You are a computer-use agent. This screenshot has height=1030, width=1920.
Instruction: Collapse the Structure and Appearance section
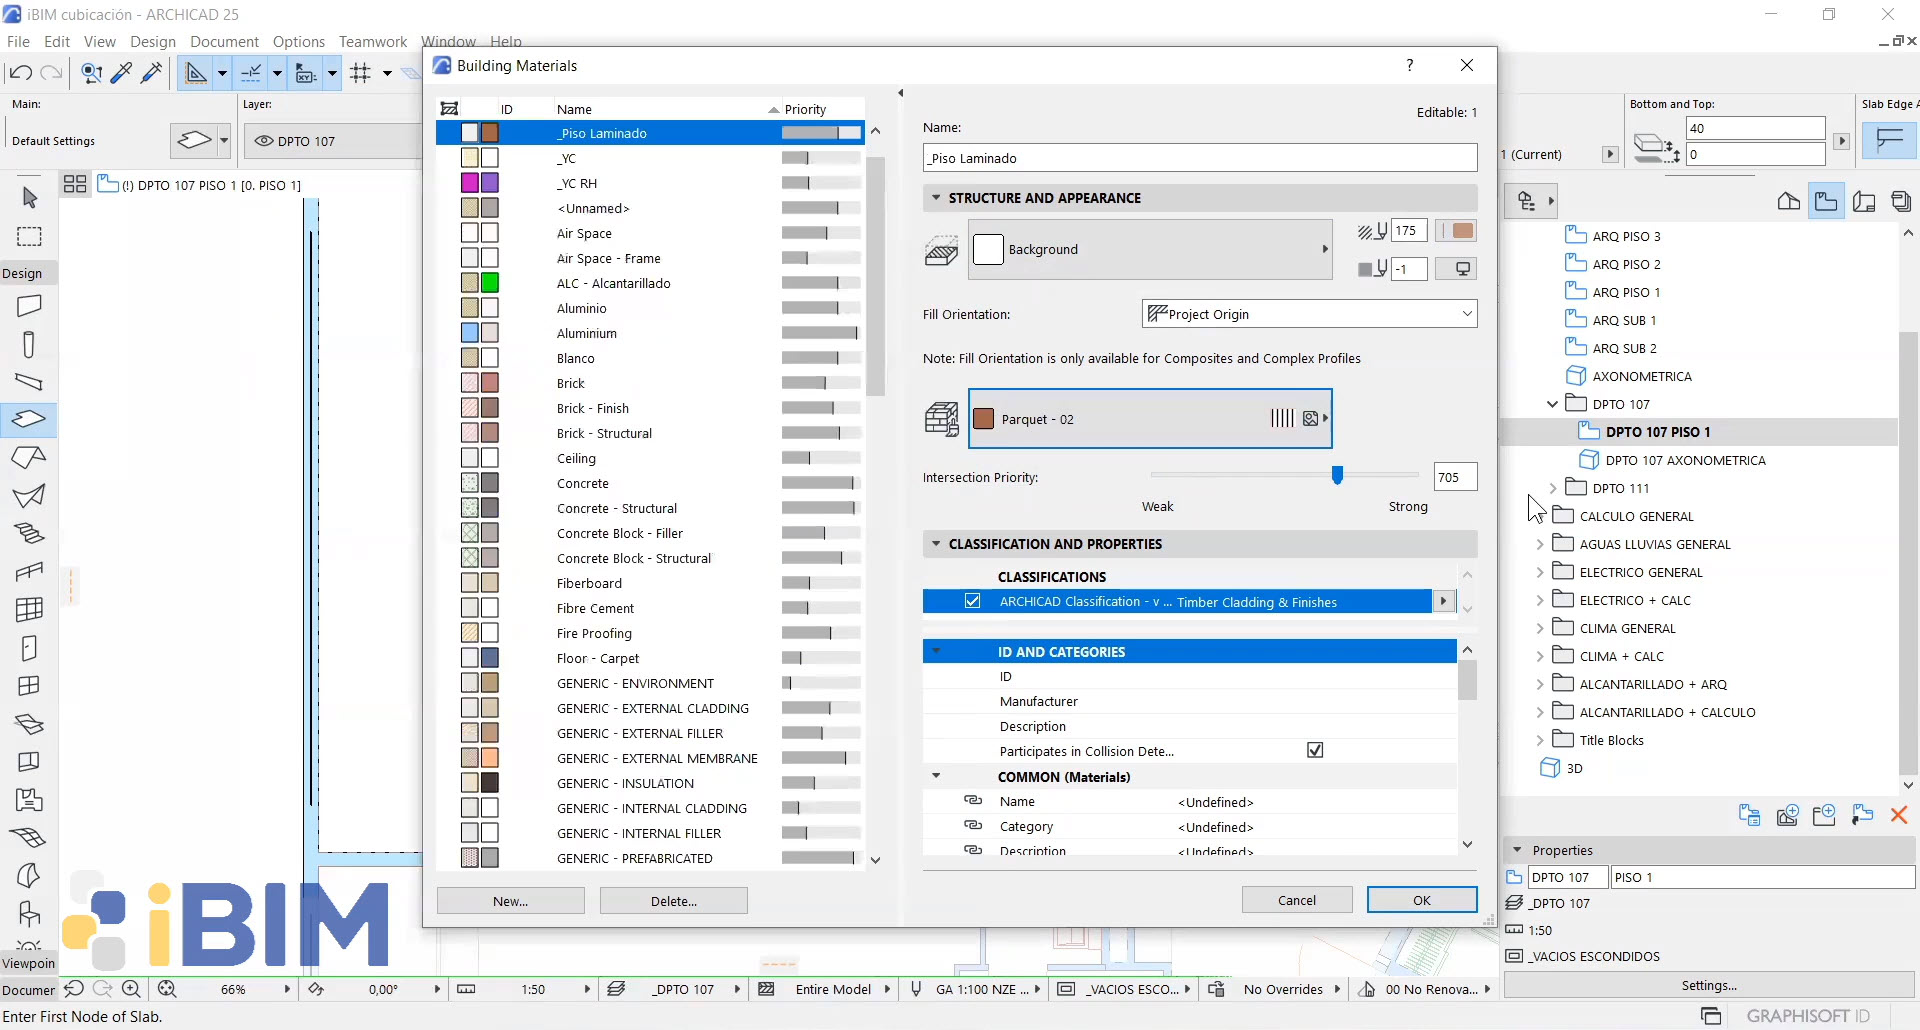pos(936,198)
